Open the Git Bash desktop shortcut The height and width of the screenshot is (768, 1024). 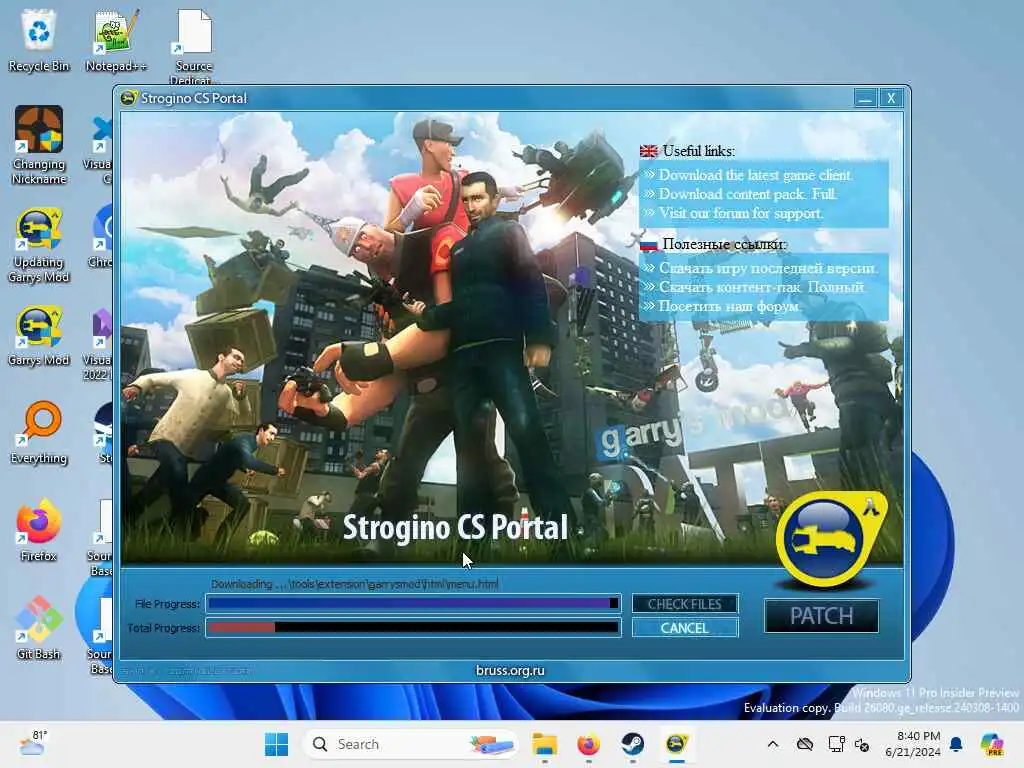(39, 628)
